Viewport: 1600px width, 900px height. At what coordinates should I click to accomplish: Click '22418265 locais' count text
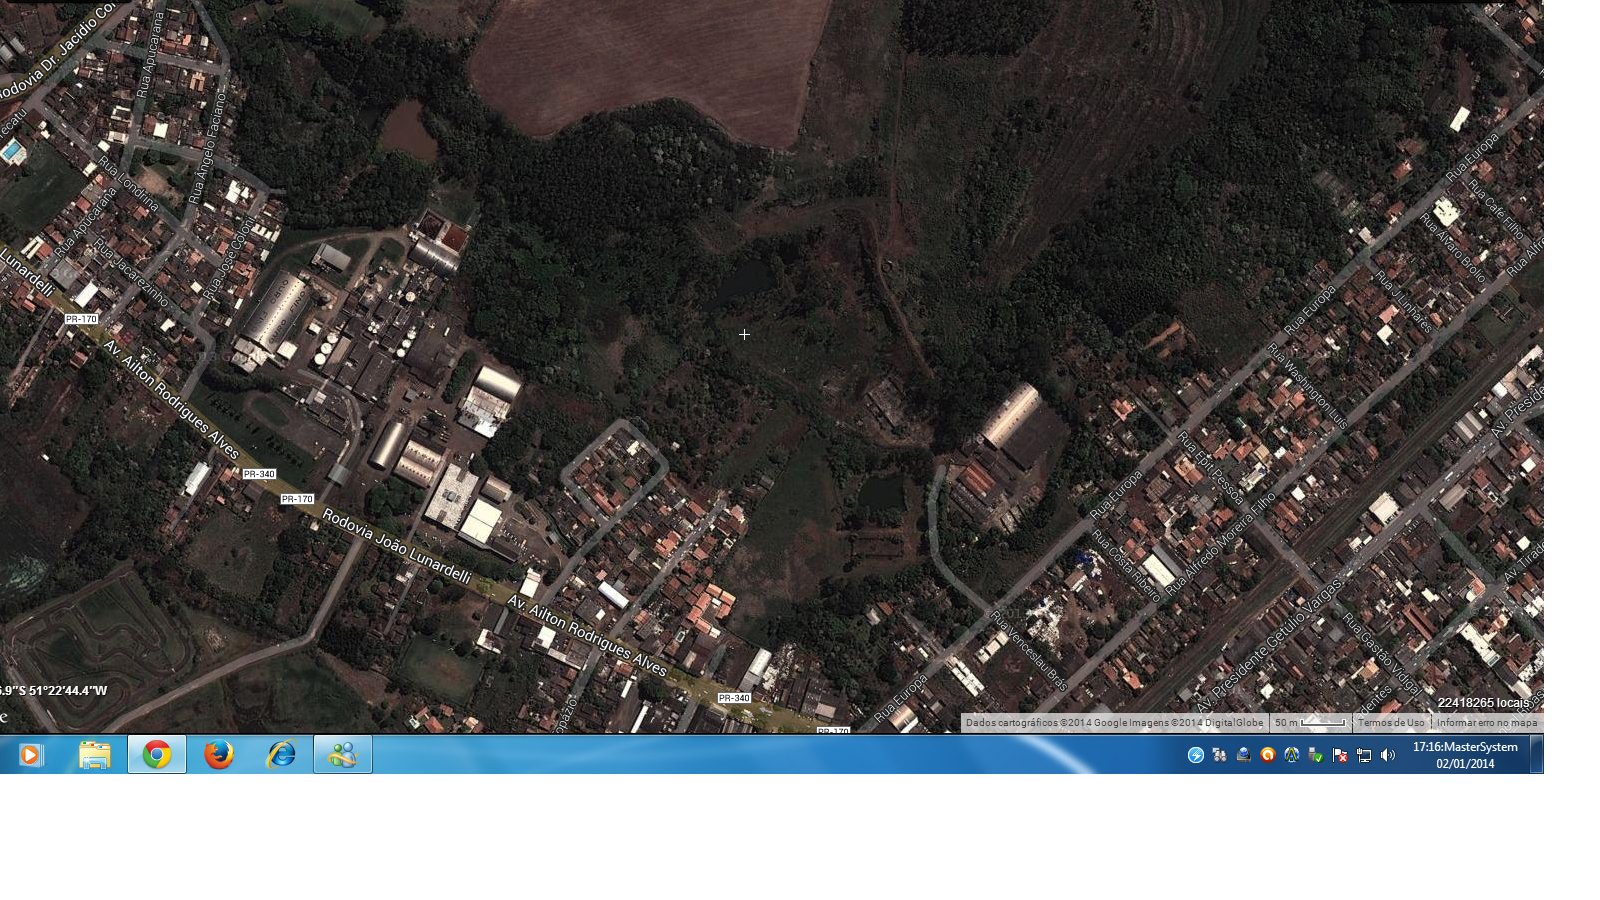1484,703
